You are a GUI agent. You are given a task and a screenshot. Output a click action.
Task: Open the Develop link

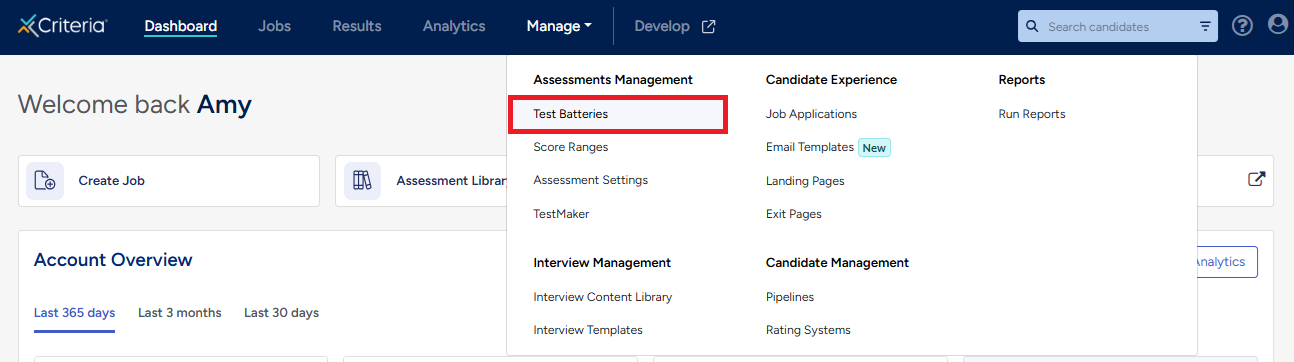coord(675,27)
